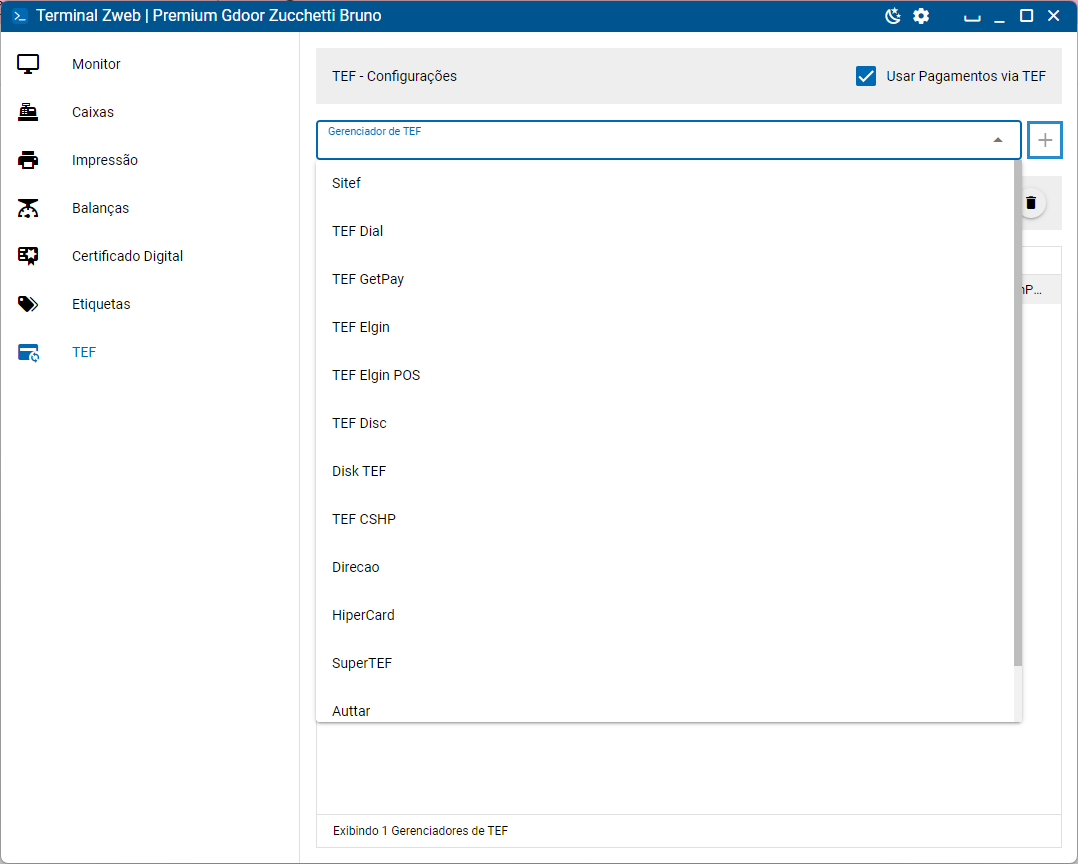Open Monitor section label

[x=96, y=64]
